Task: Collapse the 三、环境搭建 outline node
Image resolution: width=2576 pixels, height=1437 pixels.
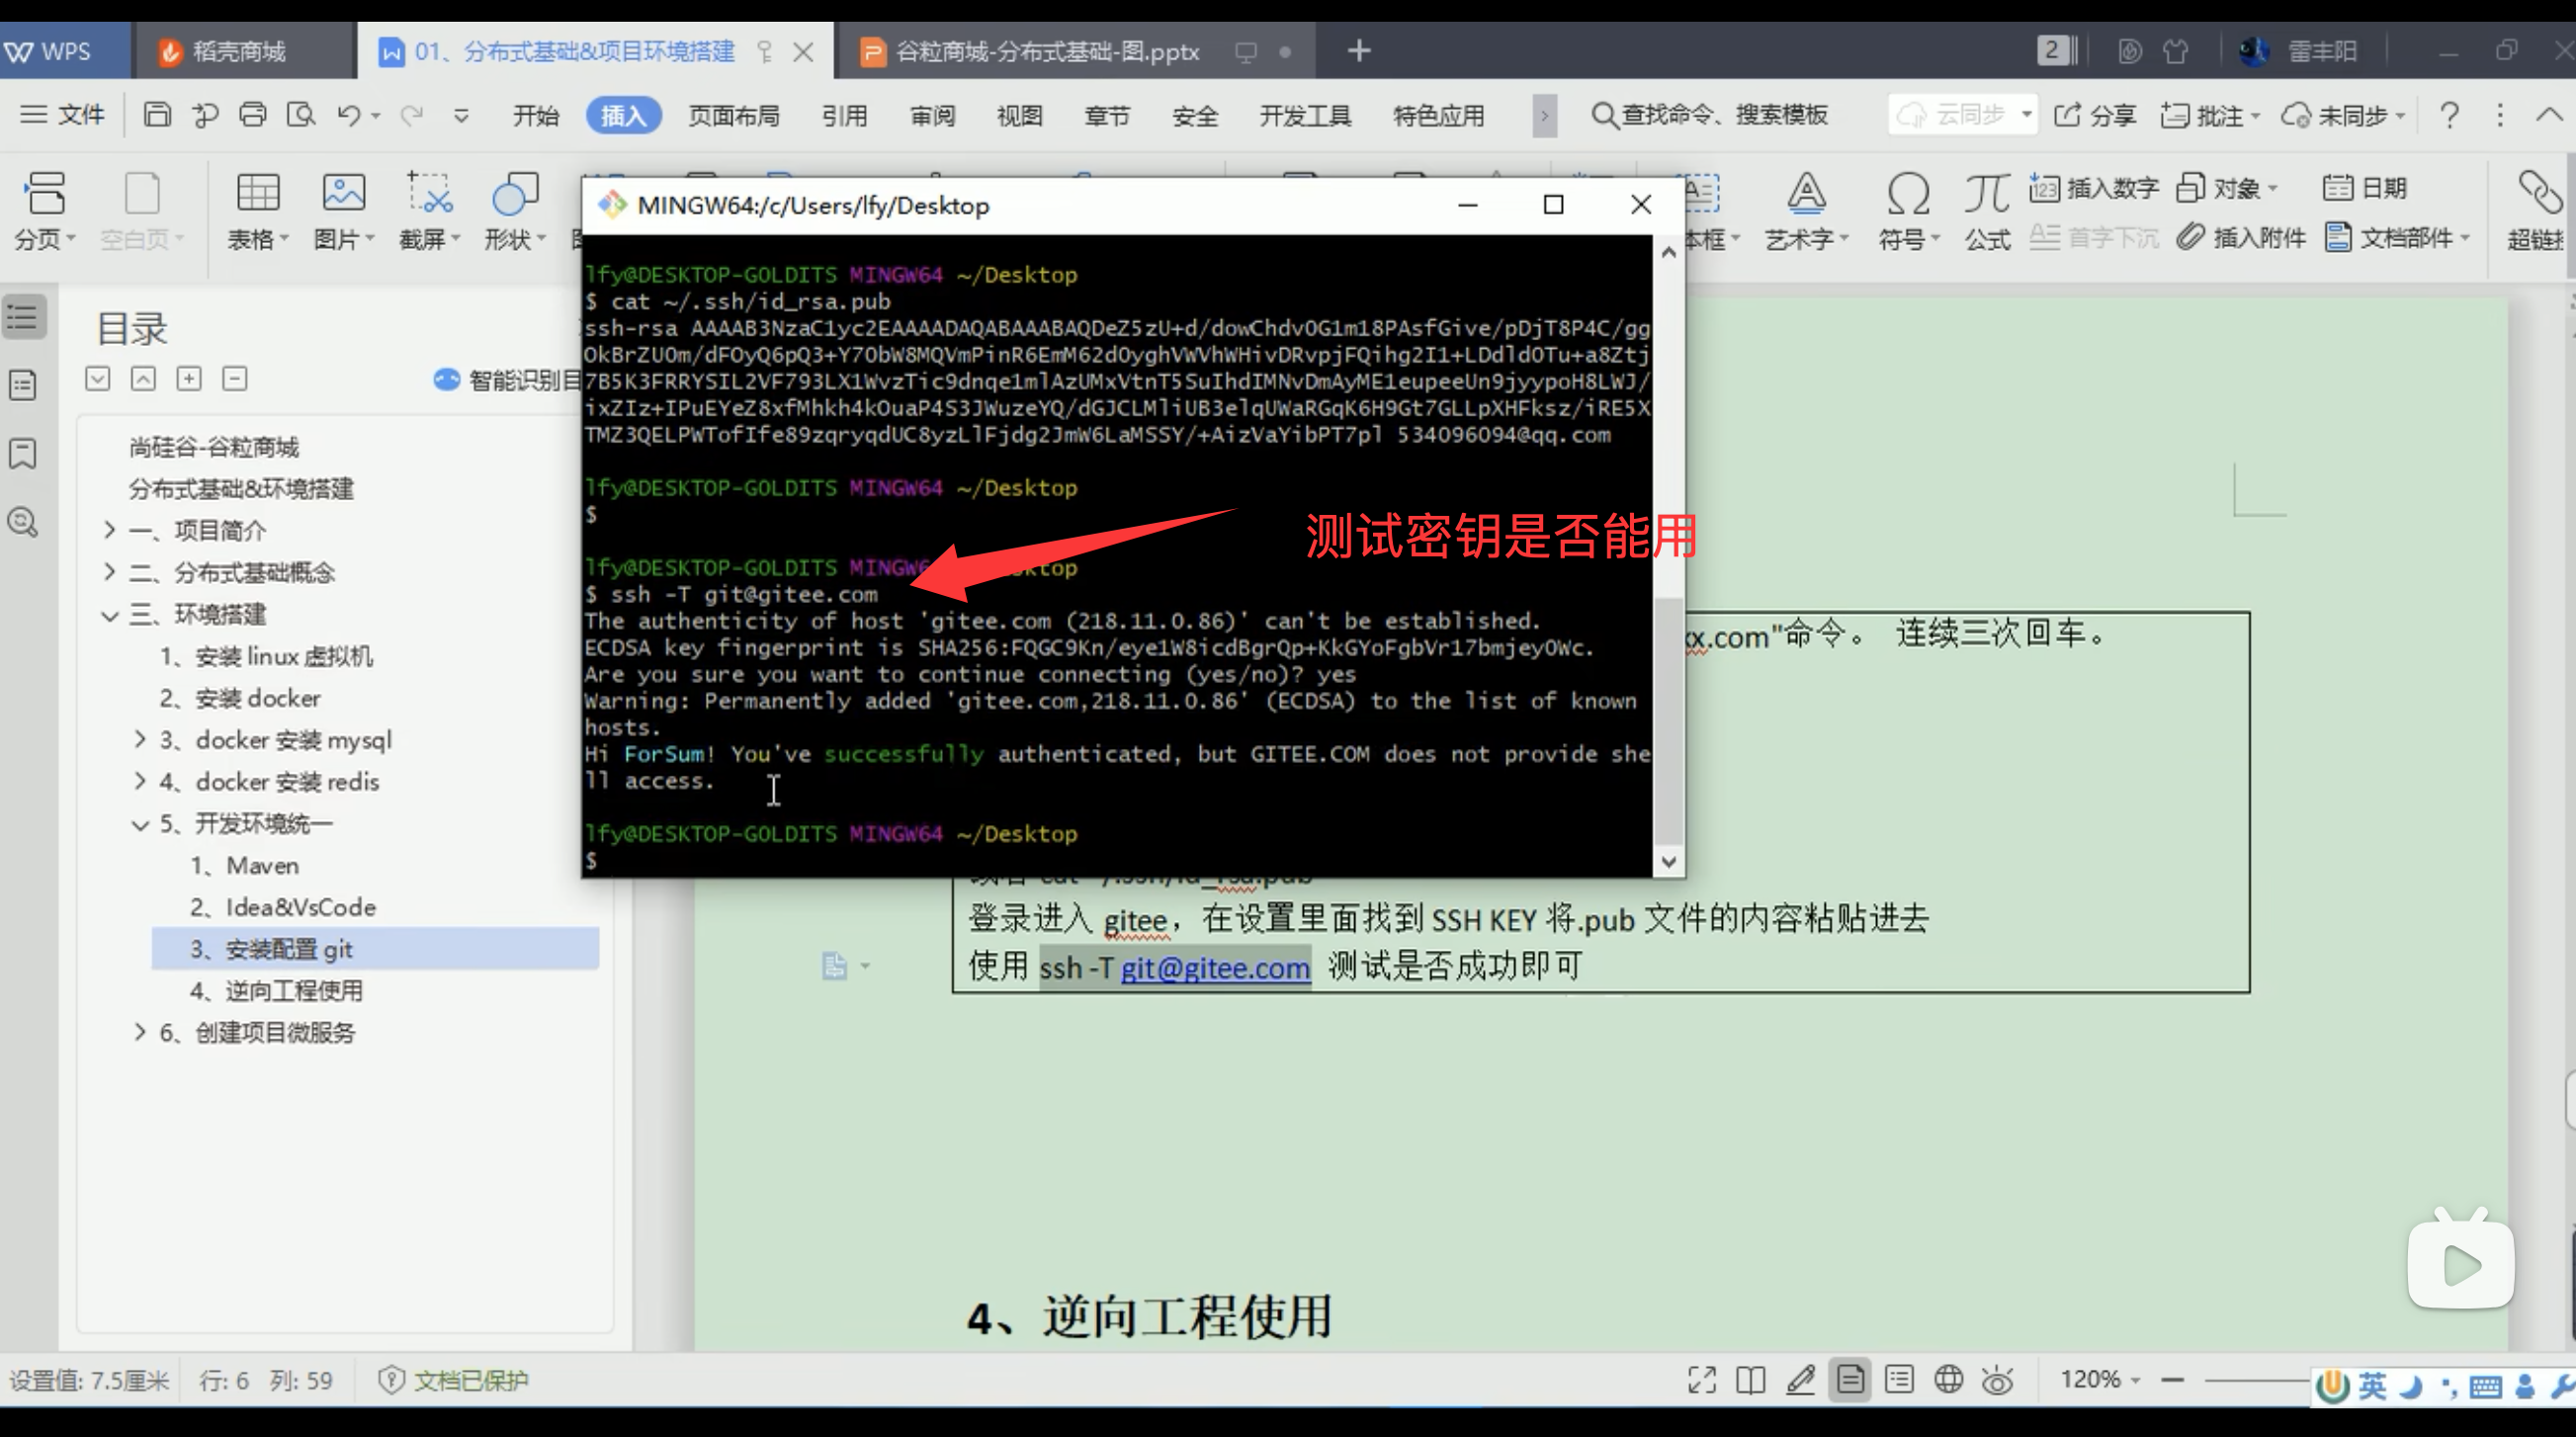Action: pyautogui.click(x=109, y=615)
